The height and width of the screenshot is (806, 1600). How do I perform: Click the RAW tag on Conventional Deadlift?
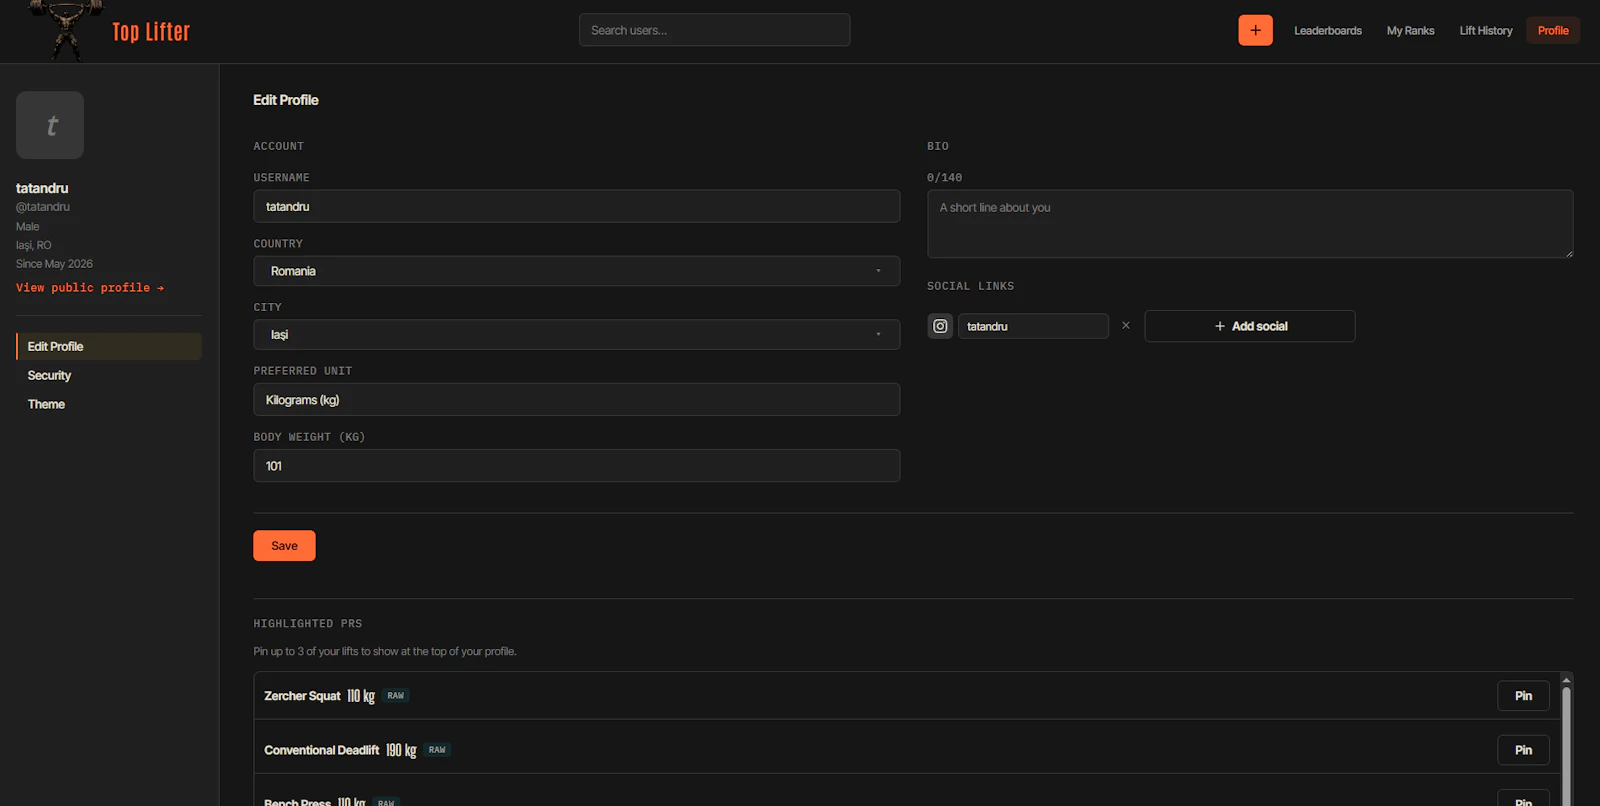[437, 750]
